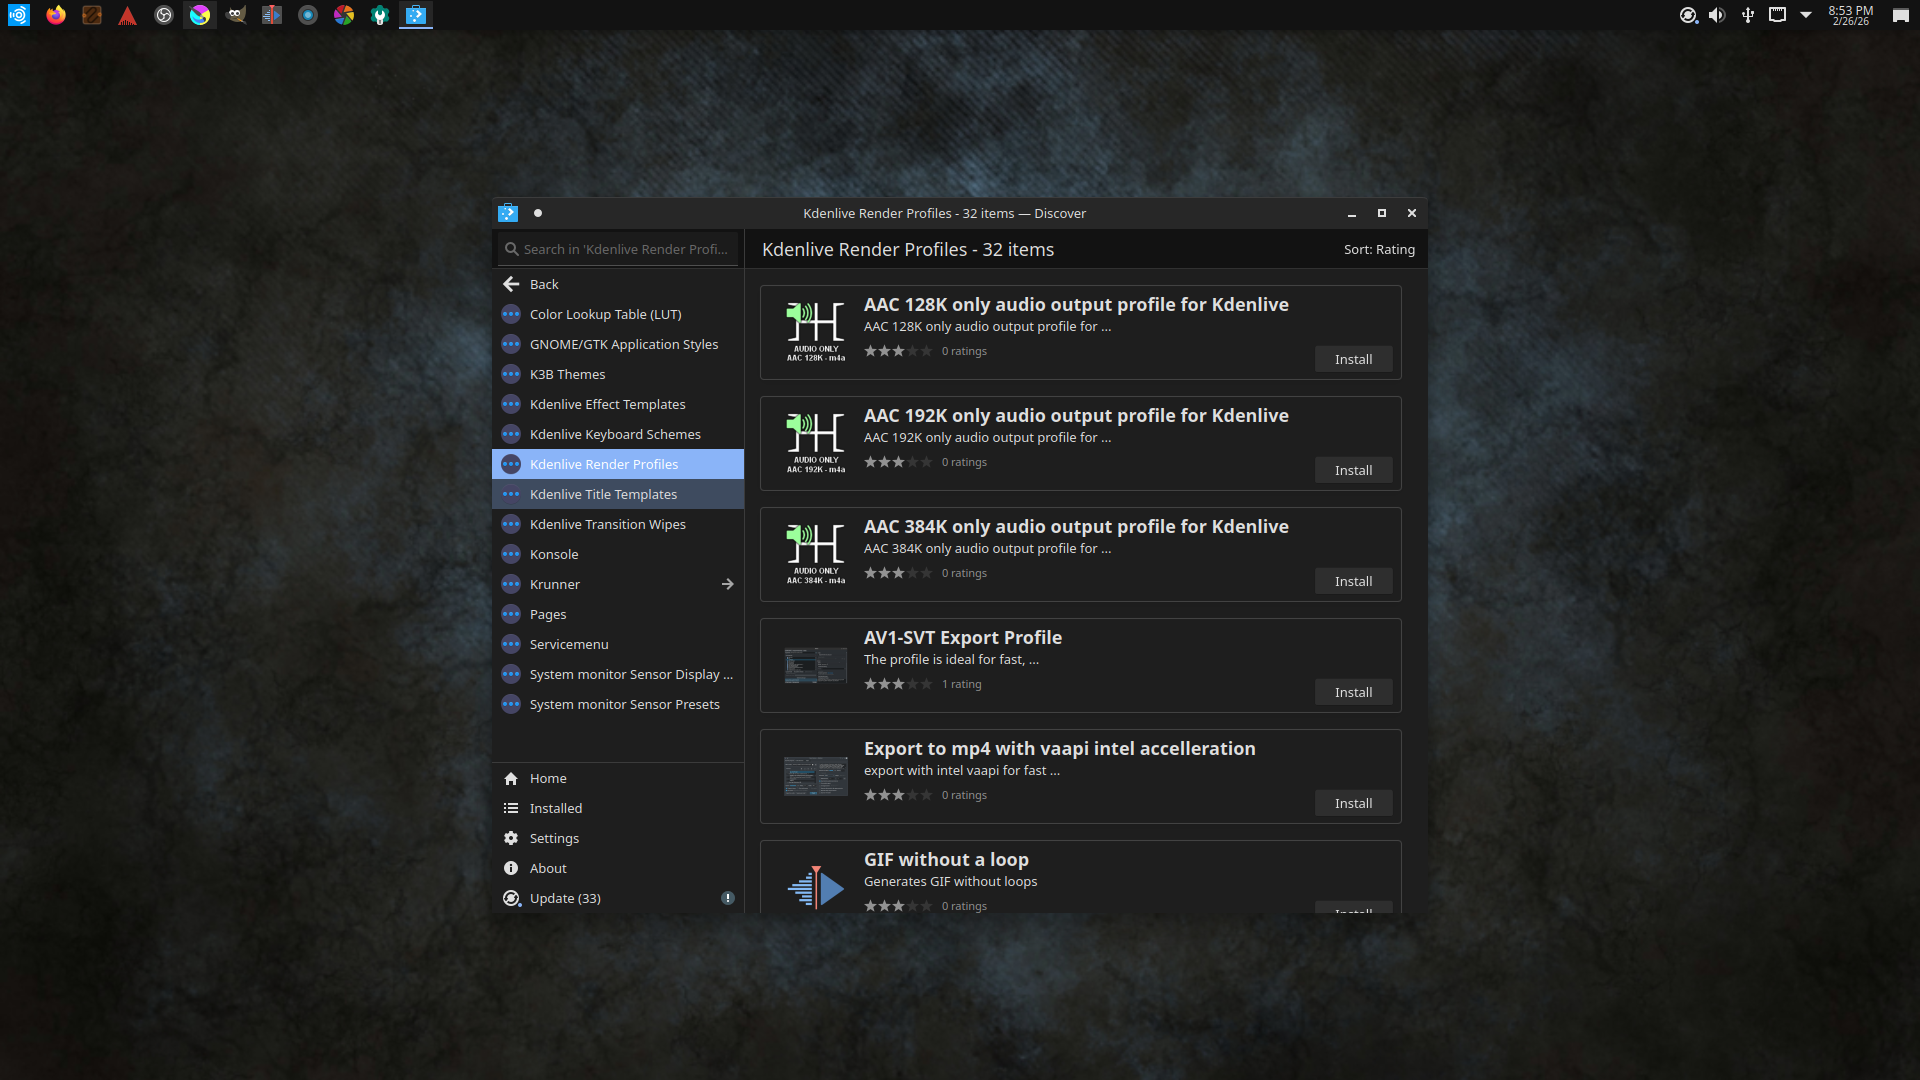Click the Kdenlive Render Profiles category
Screen dimensions: 1920x1080
(x=618, y=464)
